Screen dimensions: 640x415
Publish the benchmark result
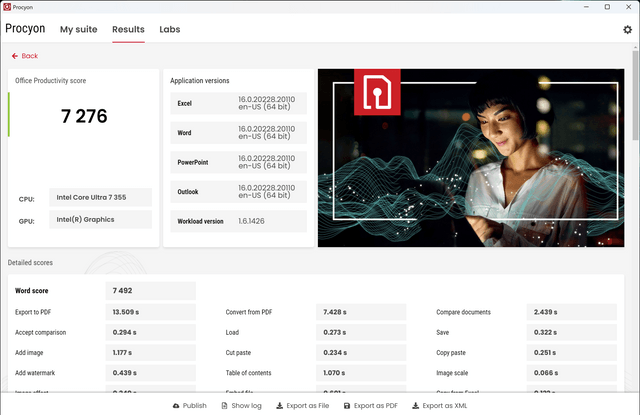pos(190,406)
